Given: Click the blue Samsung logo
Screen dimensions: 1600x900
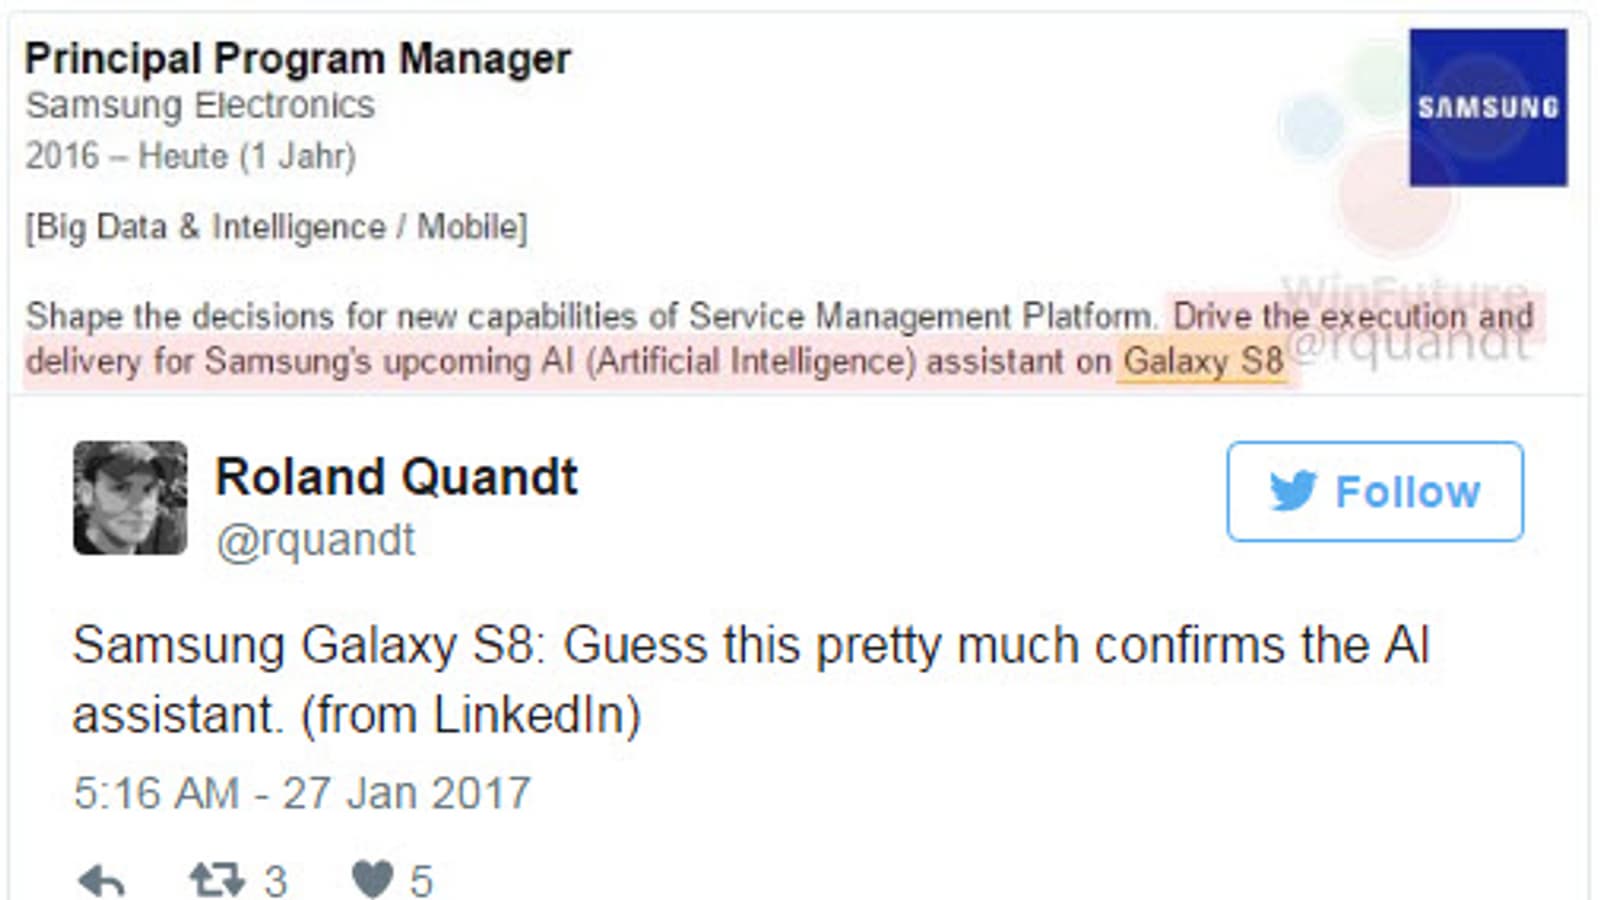Looking at the screenshot, I should click(1487, 107).
